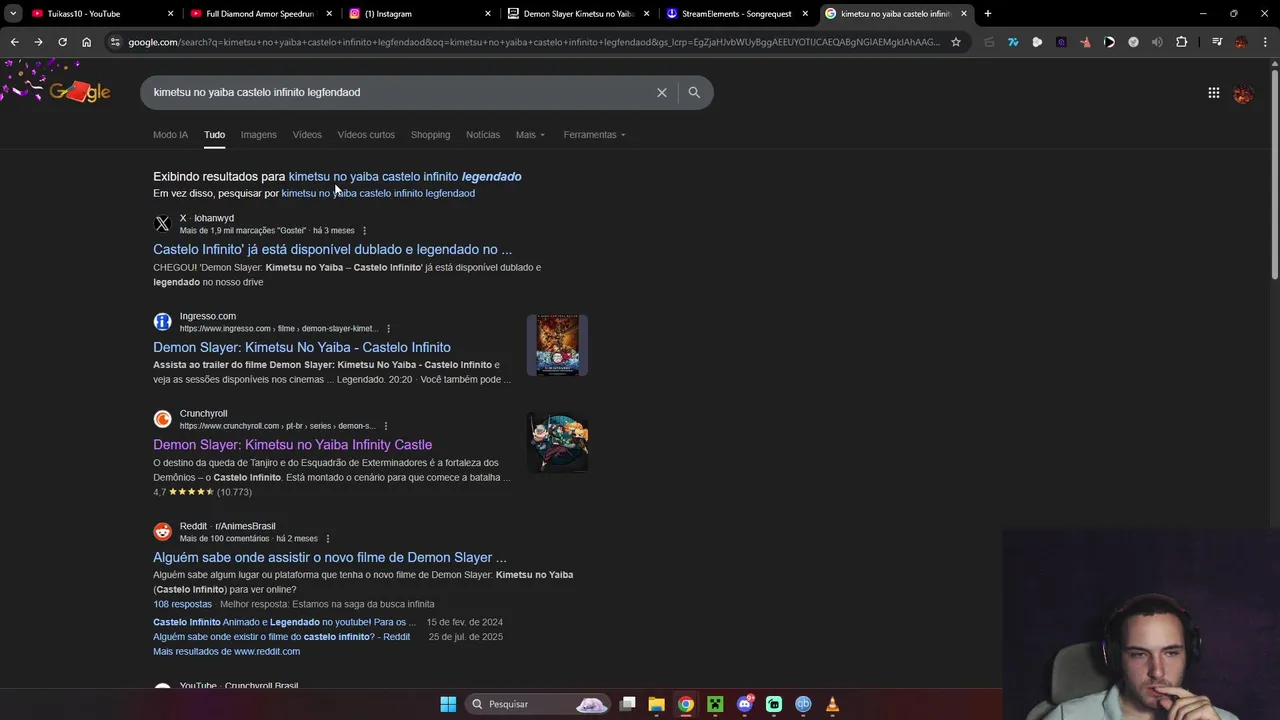Viewport: 1280px width, 720px height.
Task: Open Minecraft from the taskbar
Action: [715, 704]
